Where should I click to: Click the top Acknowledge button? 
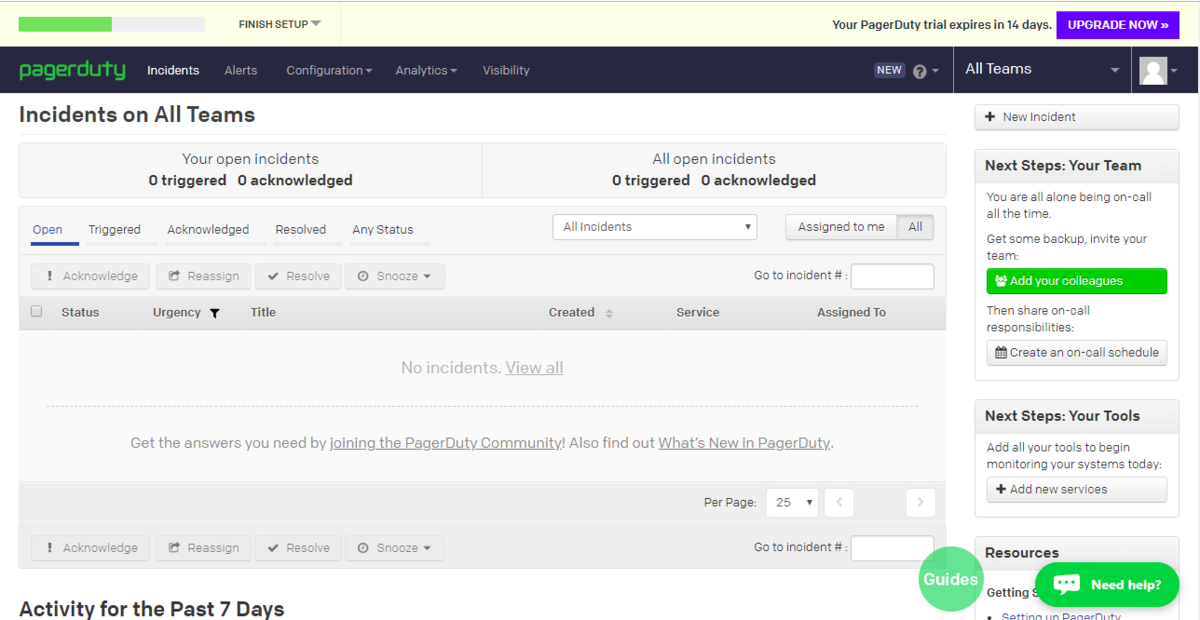click(91, 276)
